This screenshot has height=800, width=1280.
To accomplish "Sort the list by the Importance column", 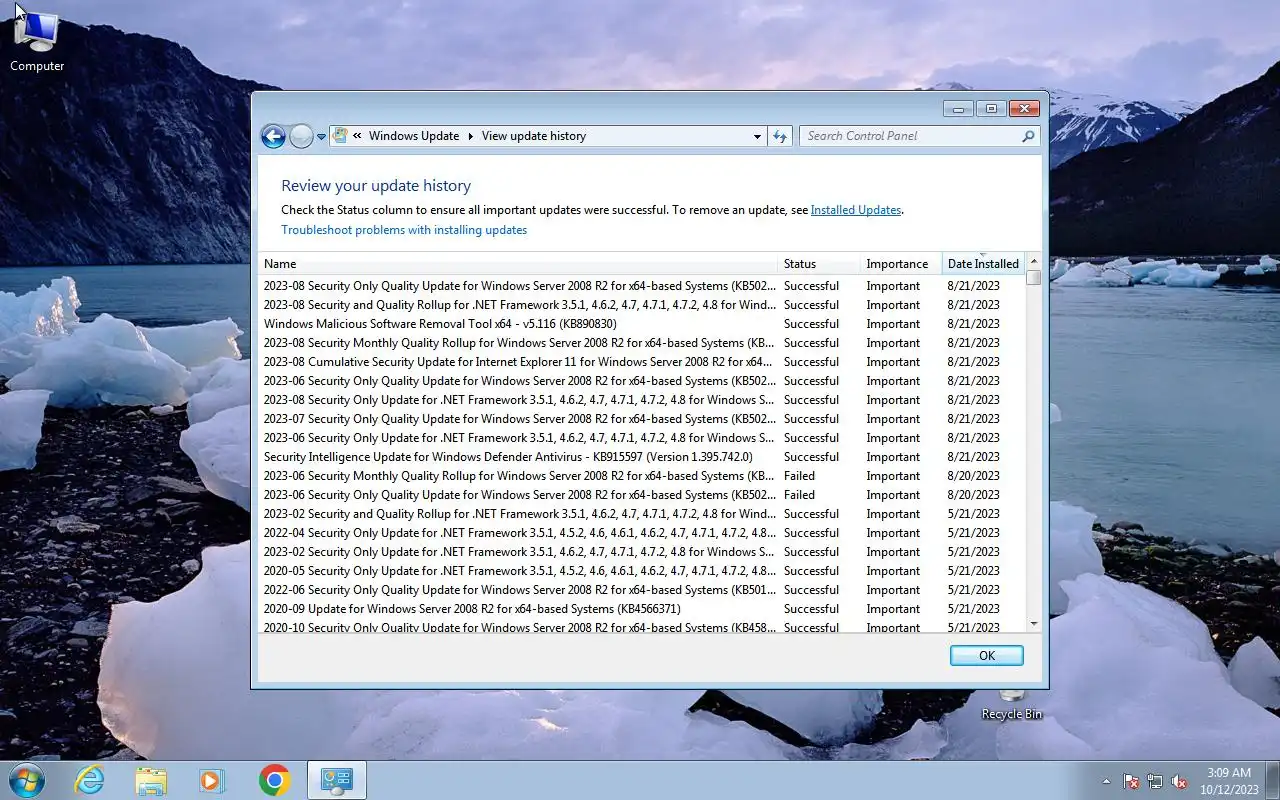I will 901,264.
